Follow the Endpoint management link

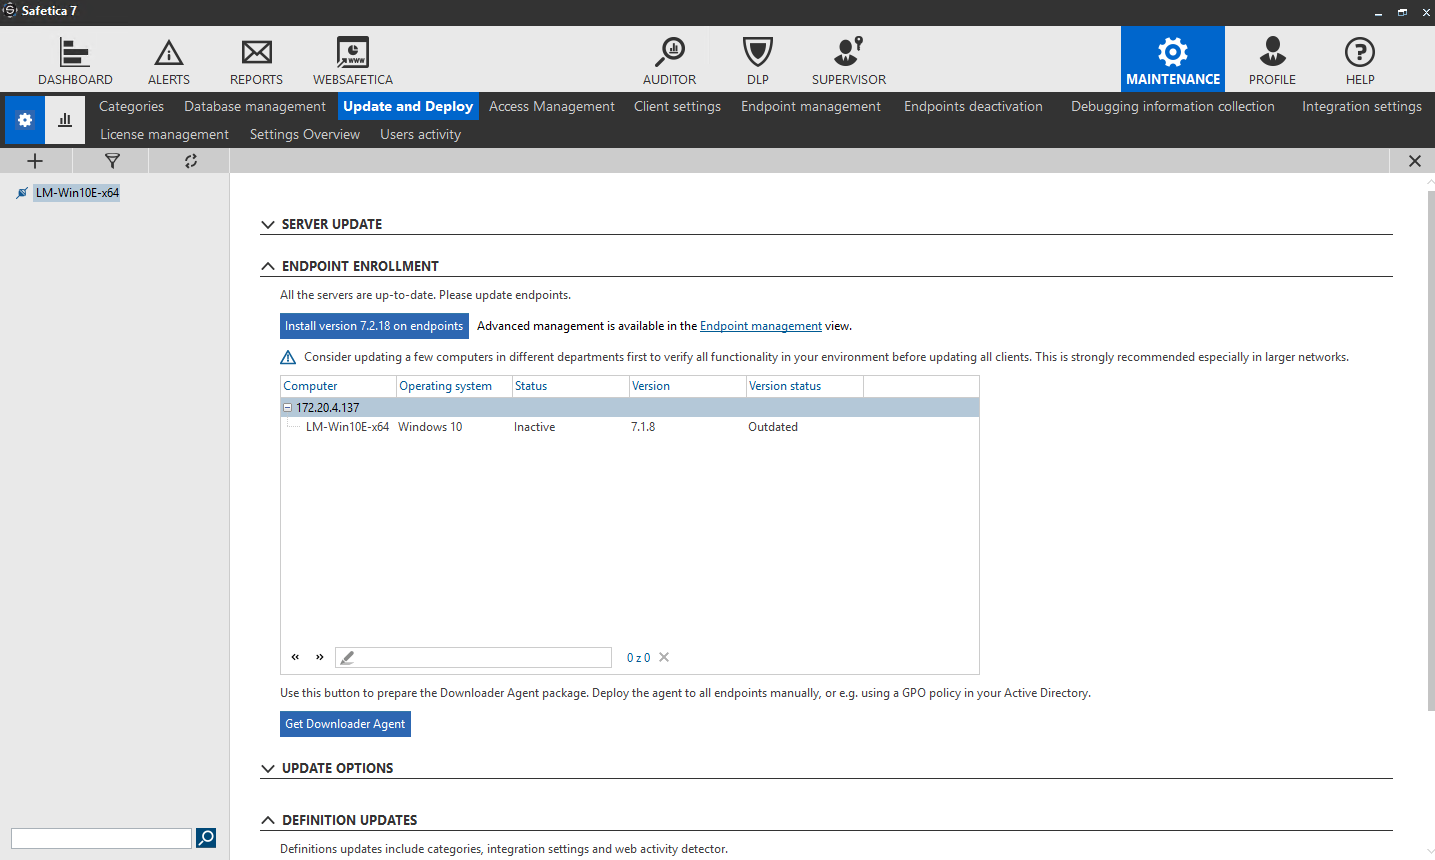point(761,326)
